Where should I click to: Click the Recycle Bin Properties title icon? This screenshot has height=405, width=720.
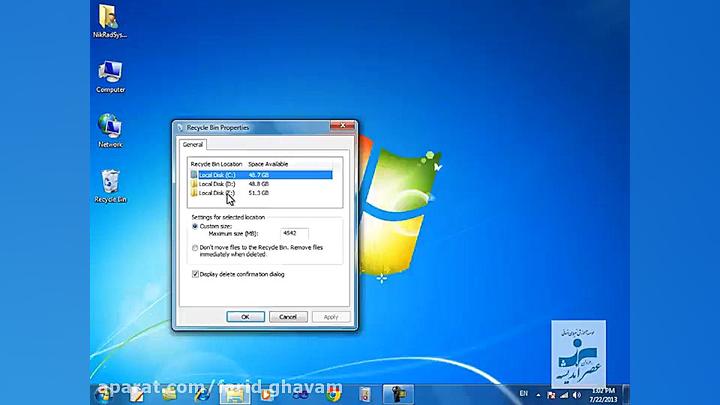(180, 128)
